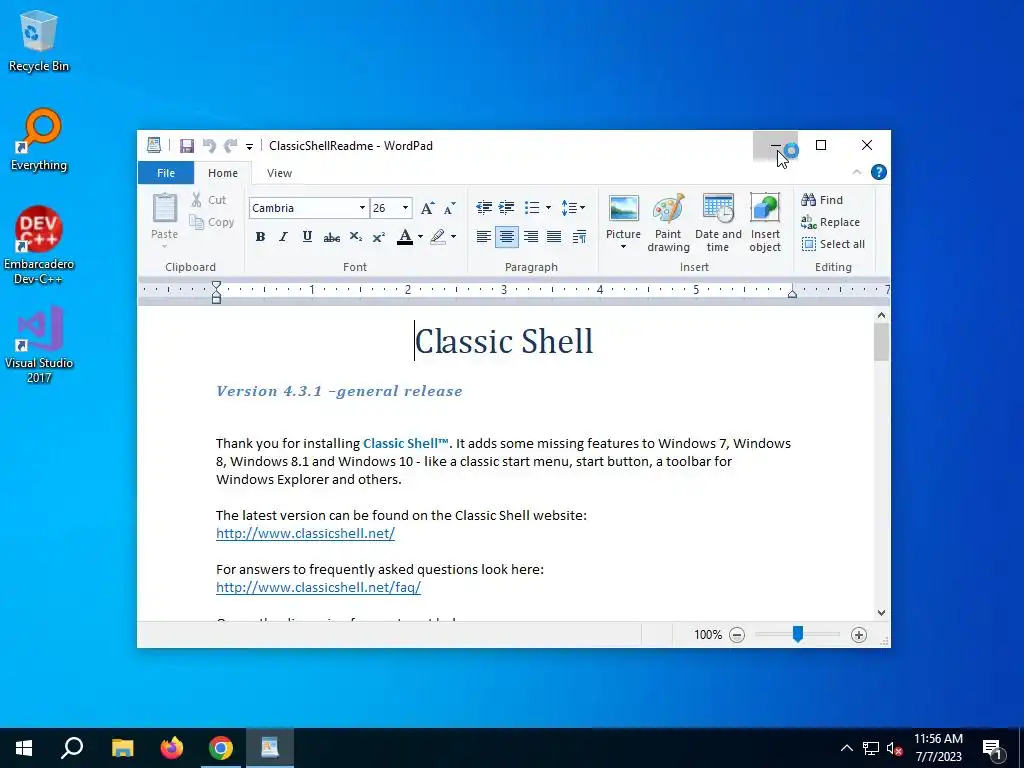Open the File menu tab
This screenshot has height=768, width=1024.
tap(166, 173)
